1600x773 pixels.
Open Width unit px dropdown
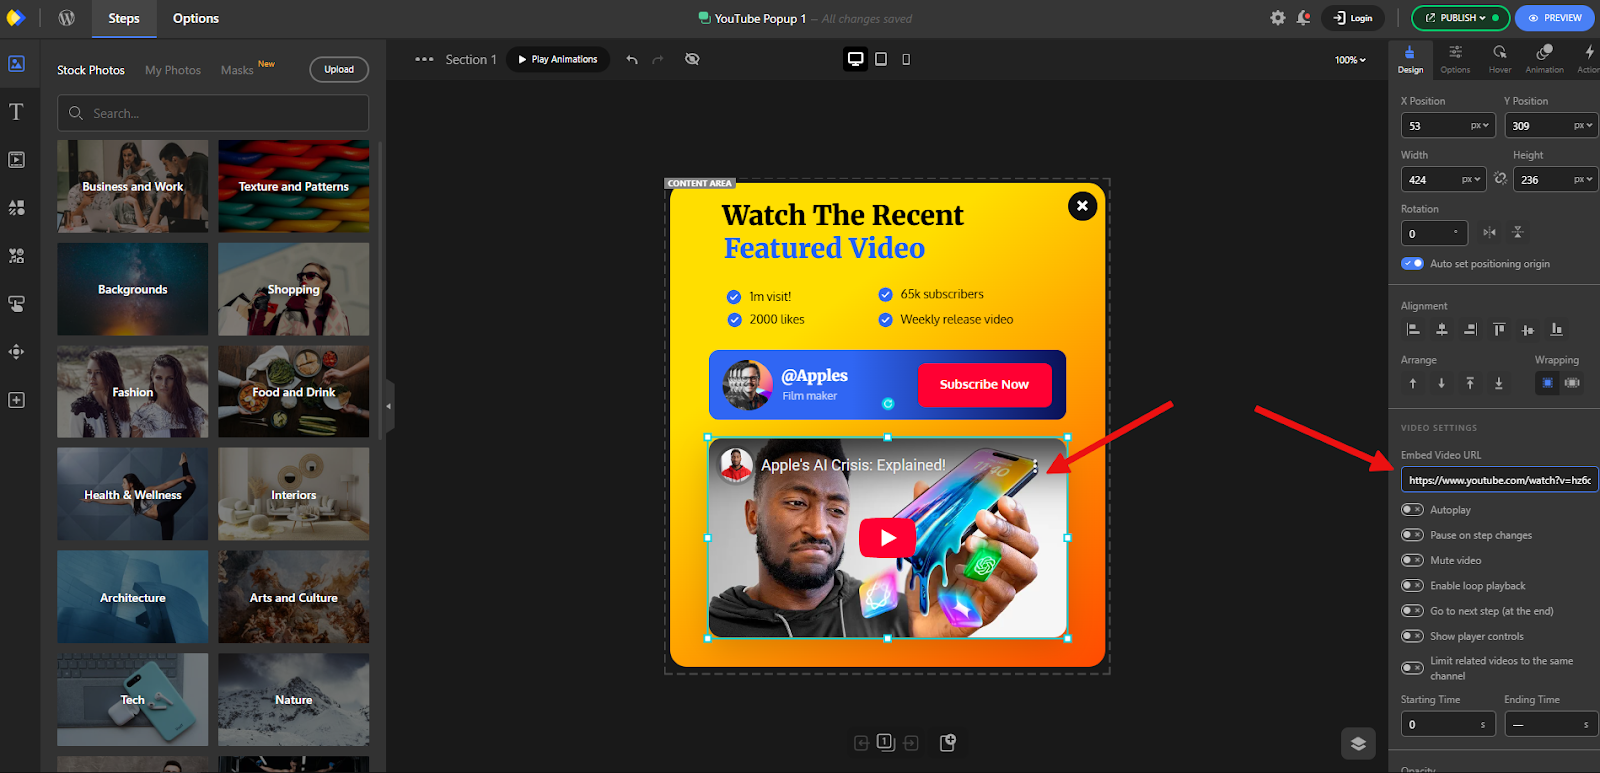pos(1471,180)
